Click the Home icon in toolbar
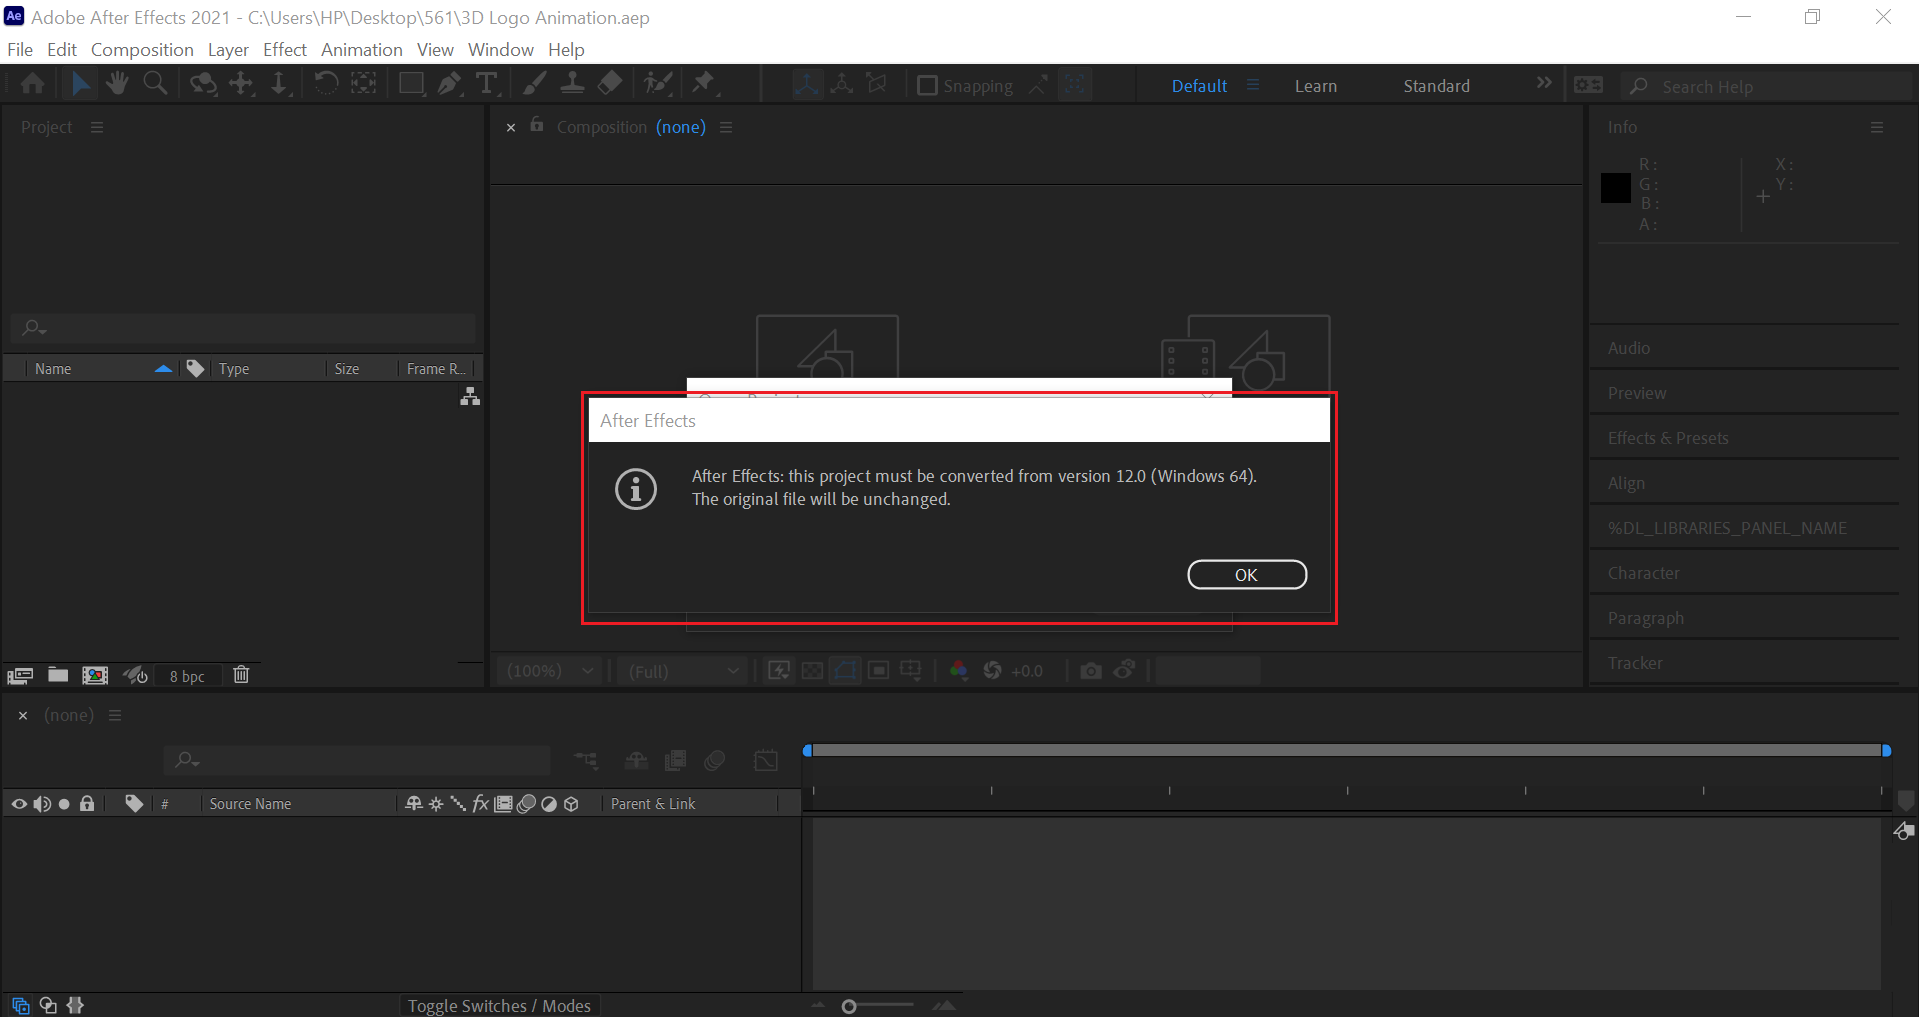Image resolution: width=1919 pixels, height=1017 pixels. point(32,84)
